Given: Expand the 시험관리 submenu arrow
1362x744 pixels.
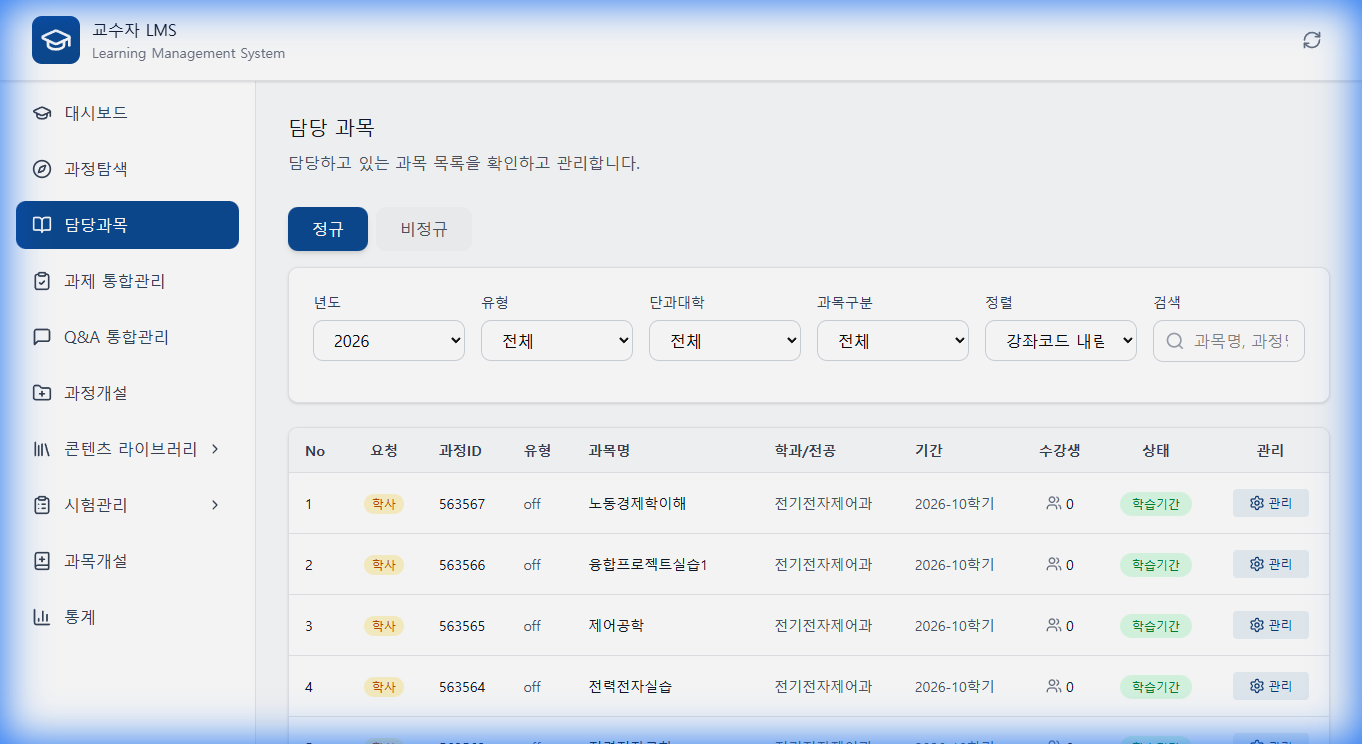Looking at the screenshot, I should click(x=213, y=505).
